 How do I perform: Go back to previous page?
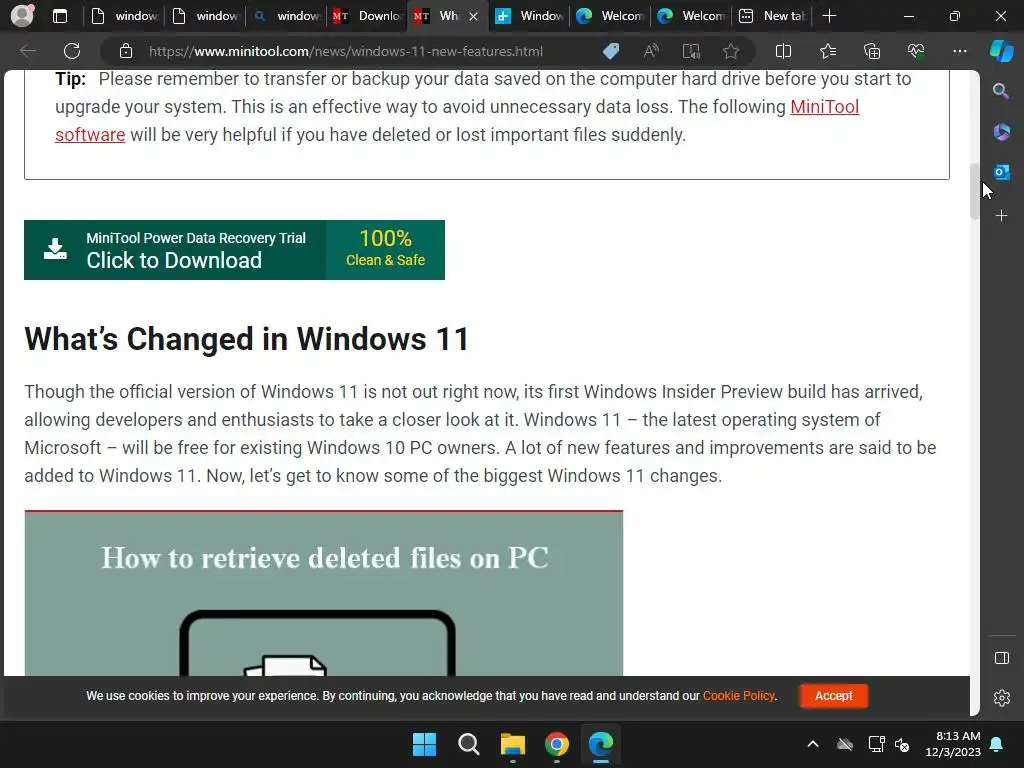(x=28, y=51)
